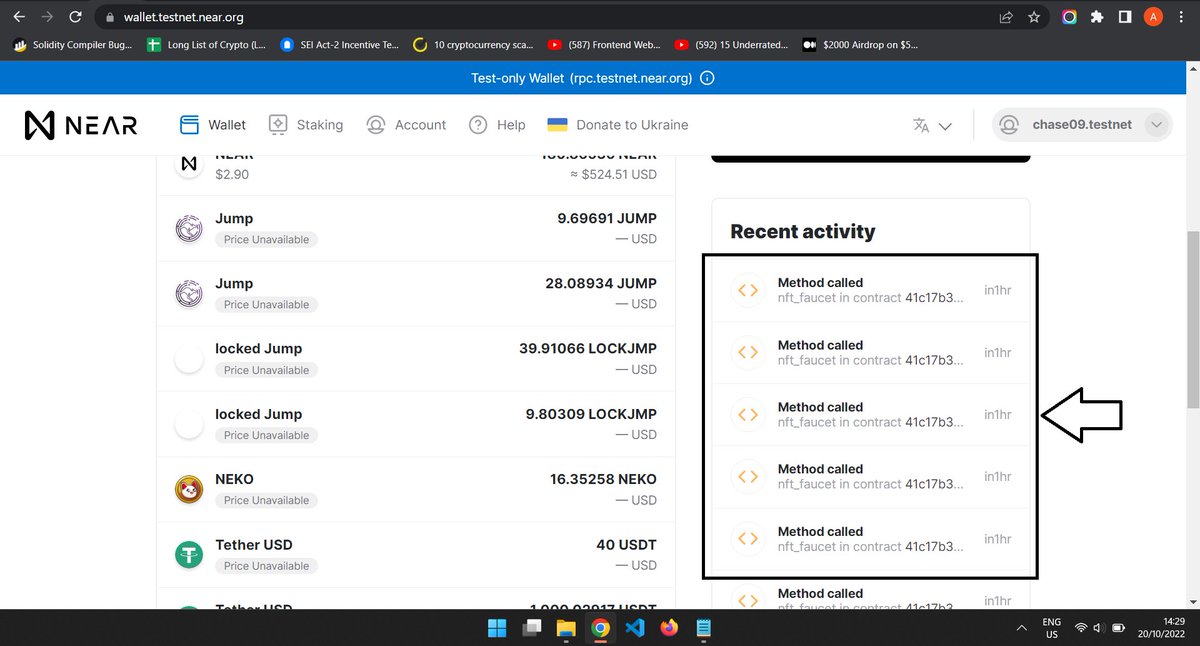The image size is (1200, 646).
Task: Open (592) 15 Underrated YouTube bookmark
Action: tap(731, 45)
